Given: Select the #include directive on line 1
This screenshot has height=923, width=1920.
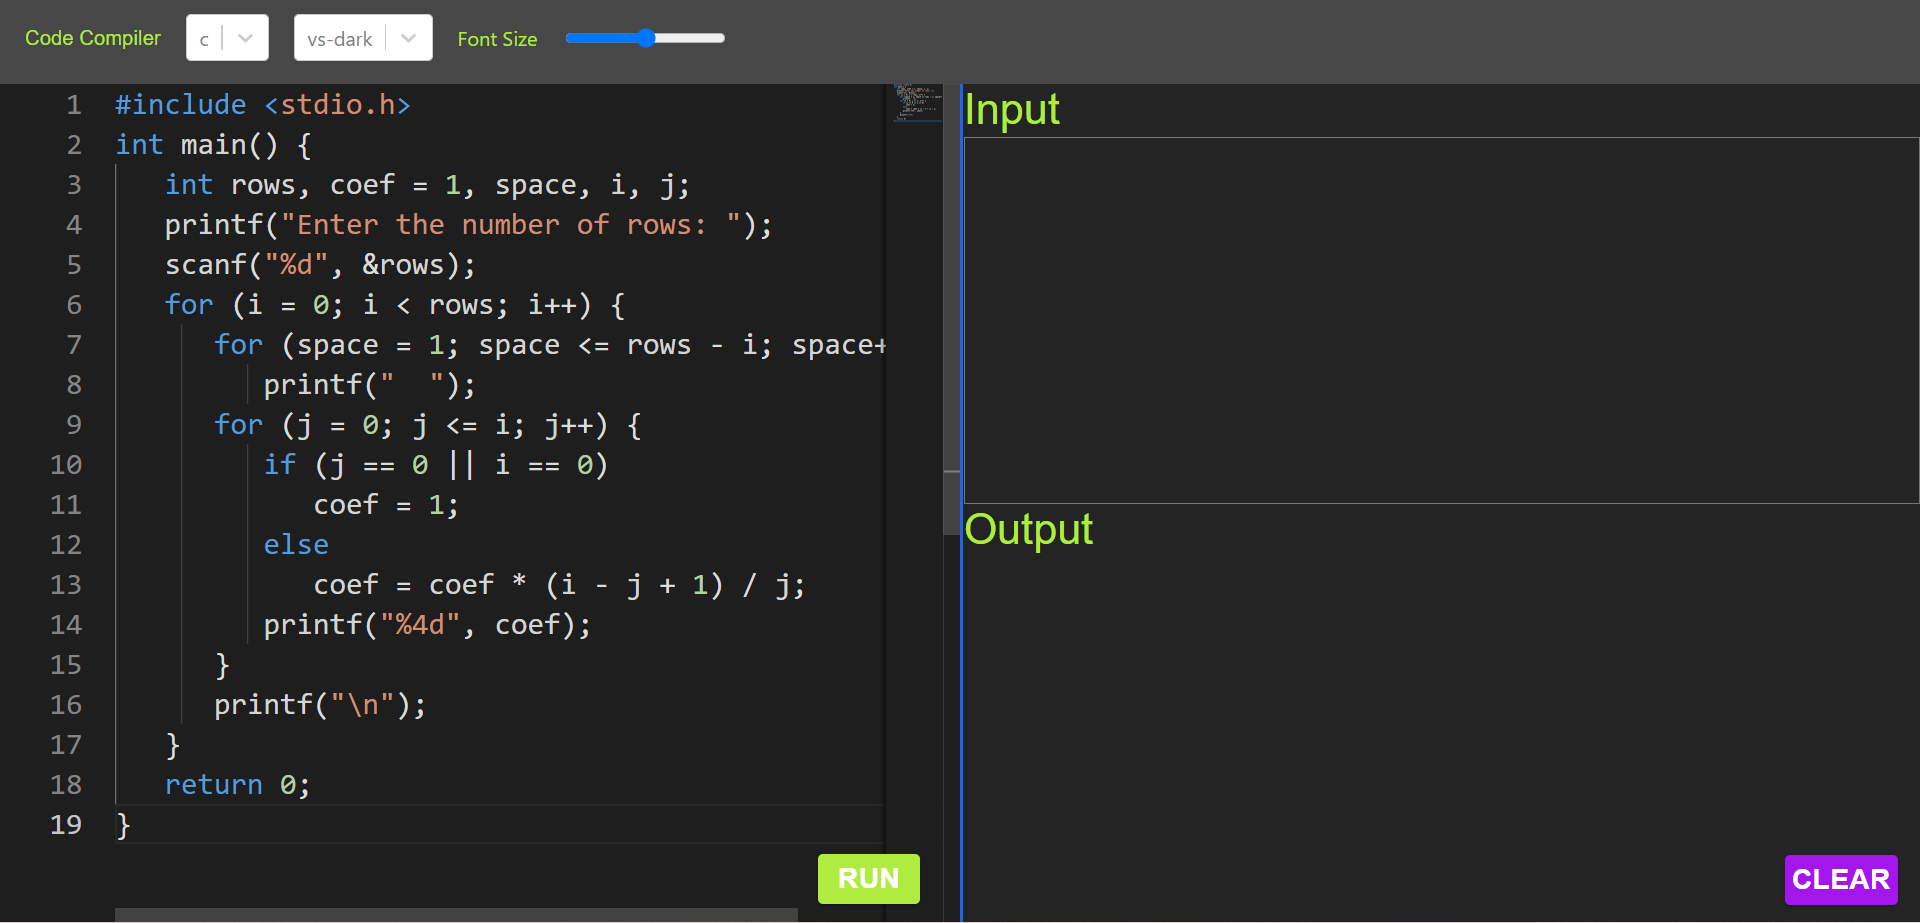Looking at the screenshot, I should pyautogui.click(x=262, y=104).
